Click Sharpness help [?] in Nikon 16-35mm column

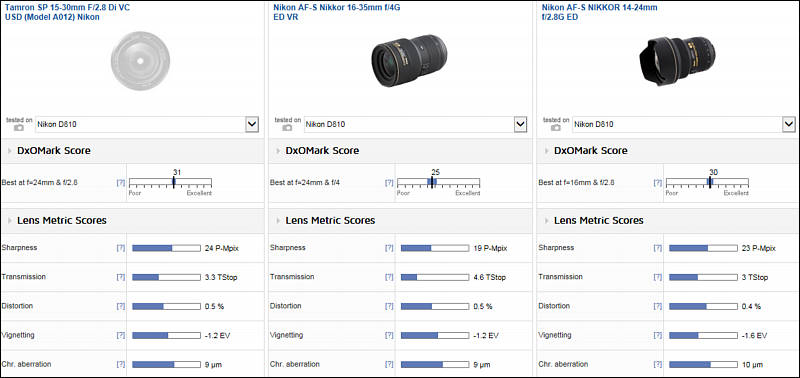389,248
